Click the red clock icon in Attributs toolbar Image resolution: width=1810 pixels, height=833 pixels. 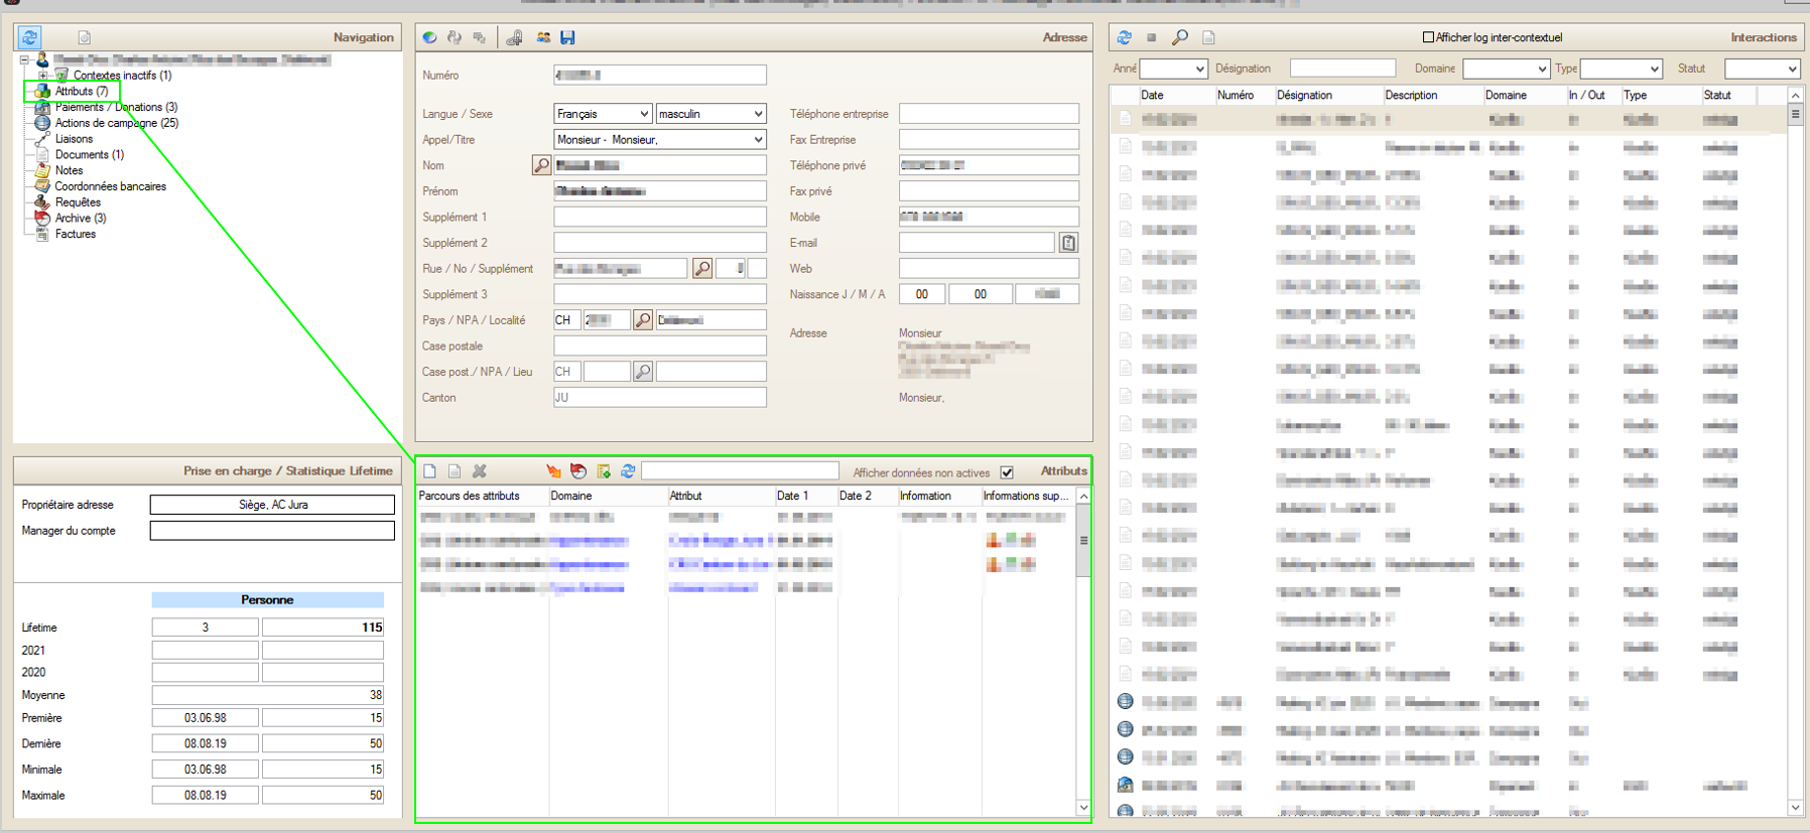coord(578,471)
